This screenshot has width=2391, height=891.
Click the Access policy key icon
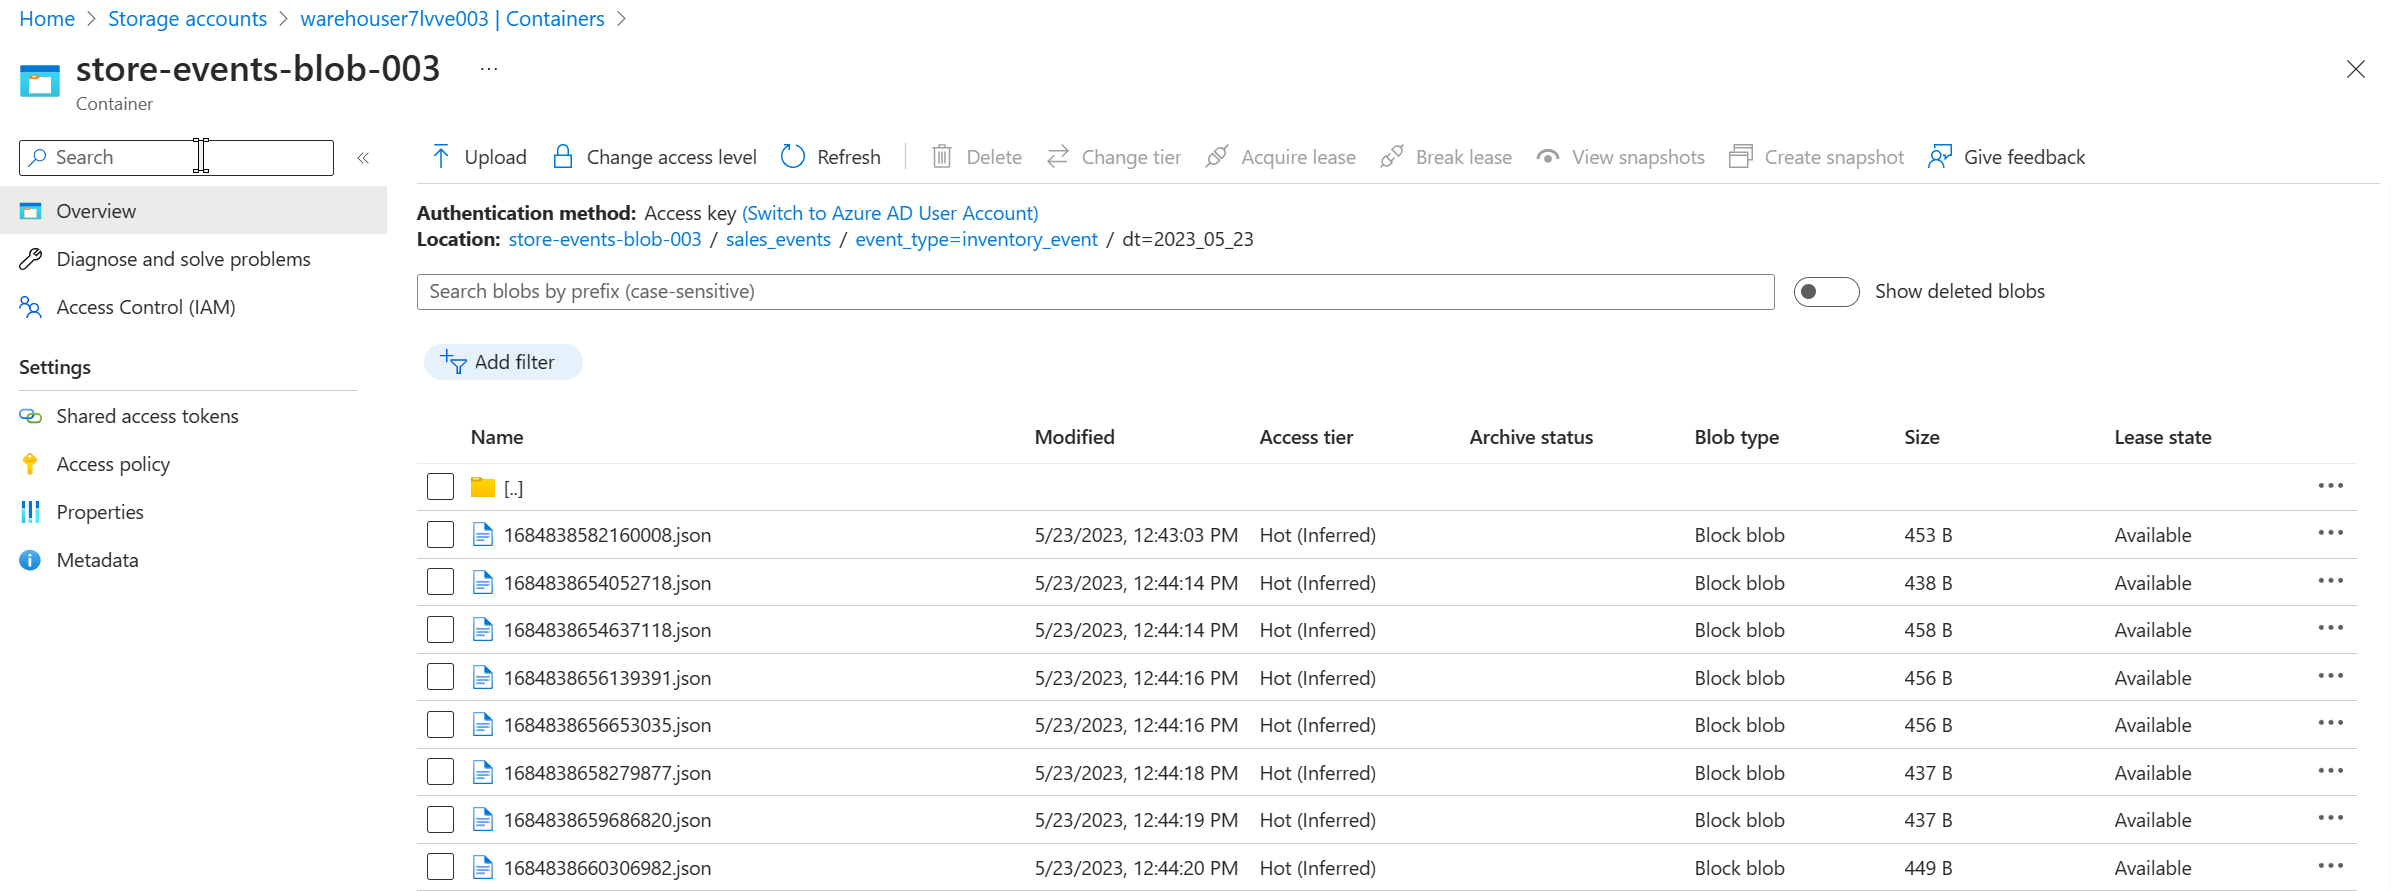click(x=30, y=464)
